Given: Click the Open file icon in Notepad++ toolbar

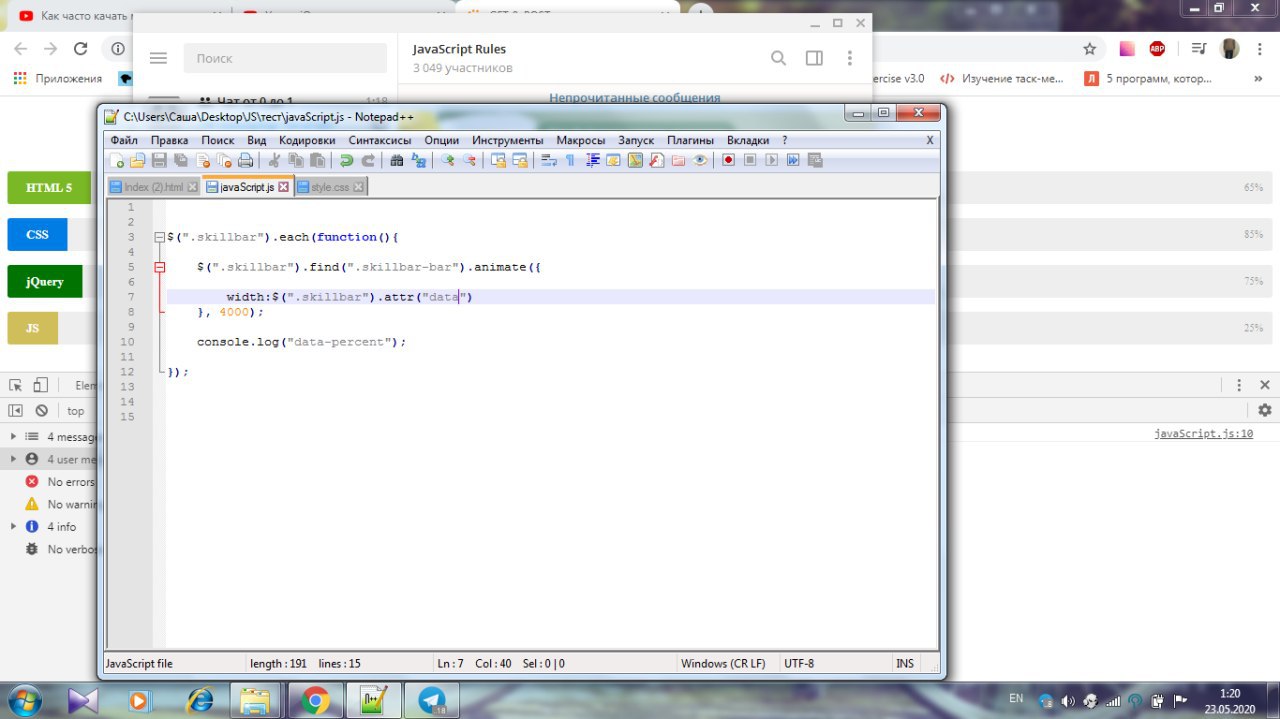Looking at the screenshot, I should pos(138,160).
